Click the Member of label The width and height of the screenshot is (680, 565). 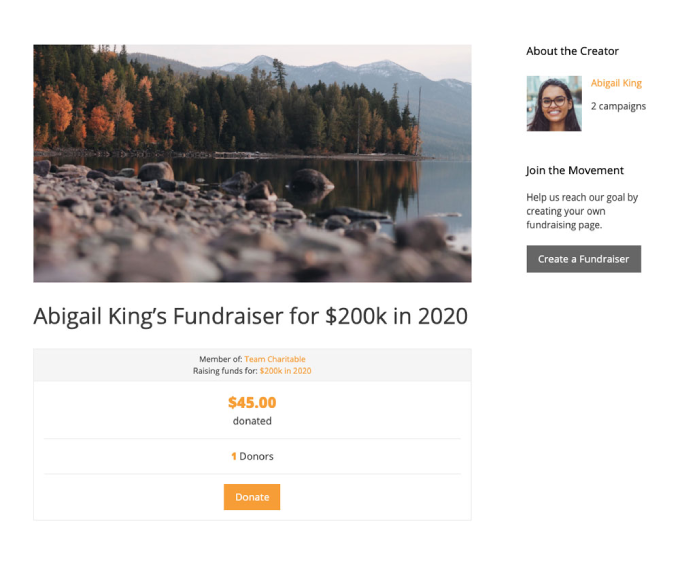tap(220, 359)
